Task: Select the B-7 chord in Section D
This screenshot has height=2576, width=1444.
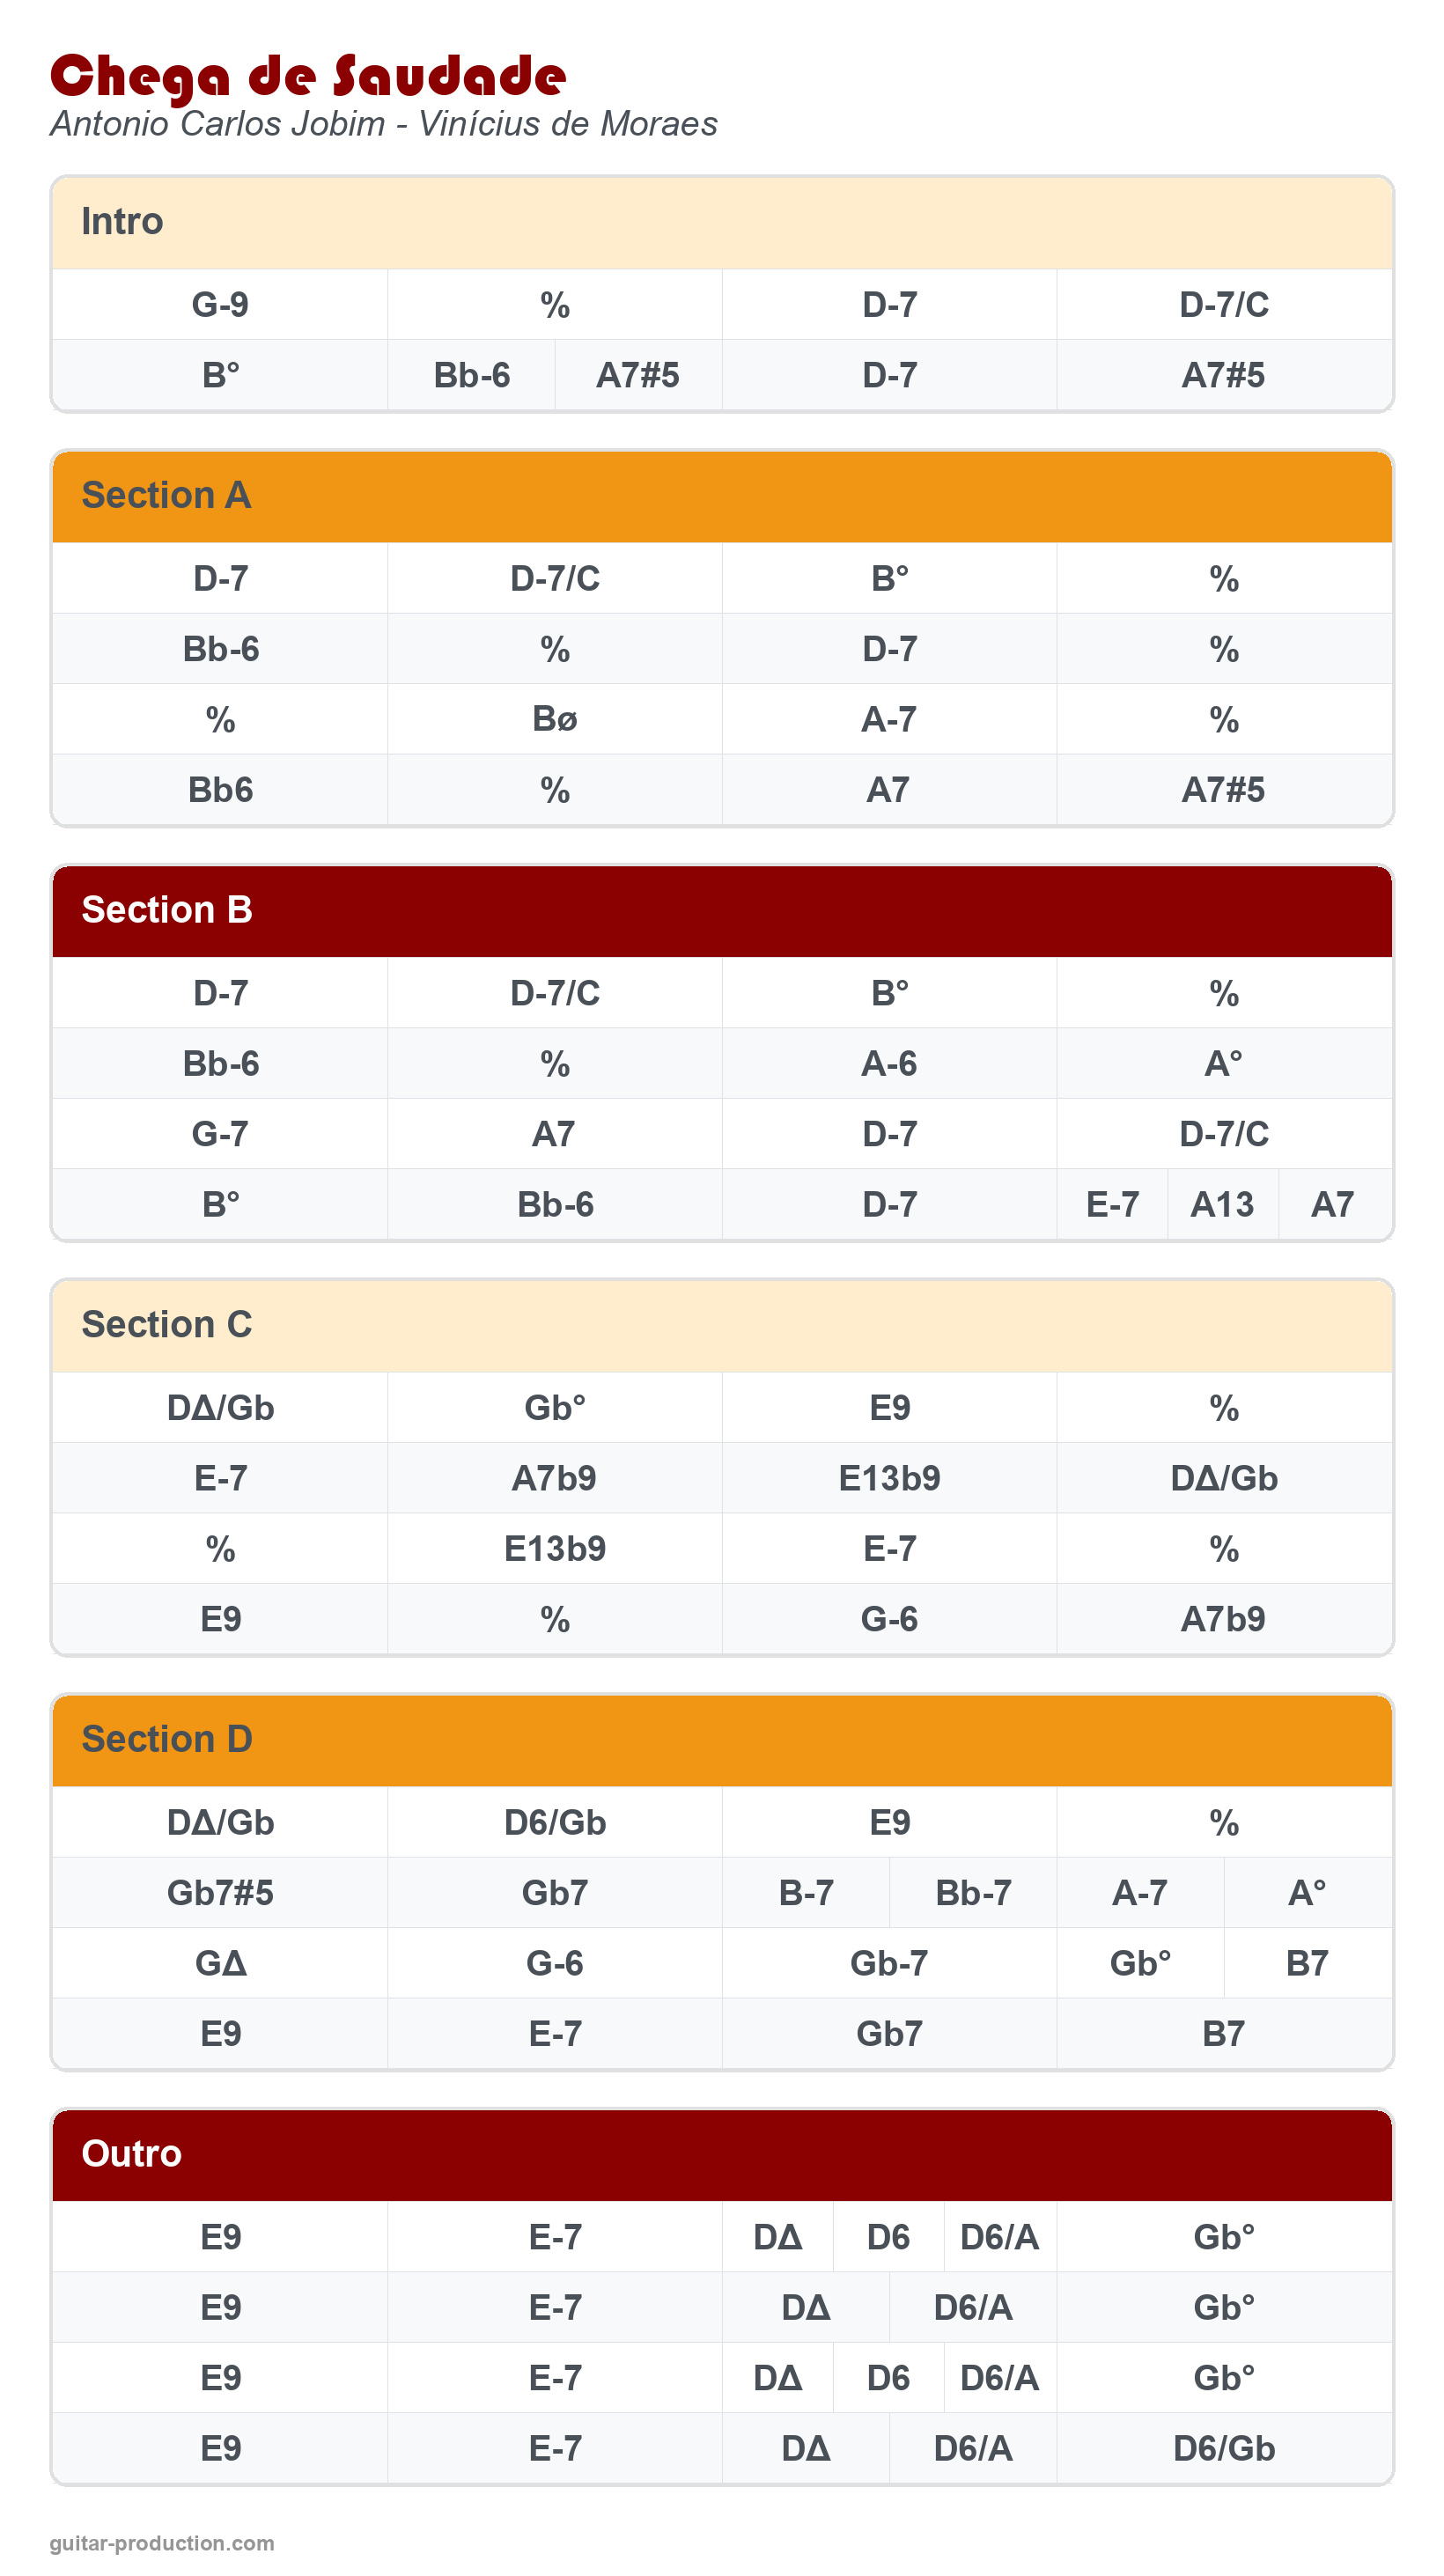Action: [x=806, y=1893]
